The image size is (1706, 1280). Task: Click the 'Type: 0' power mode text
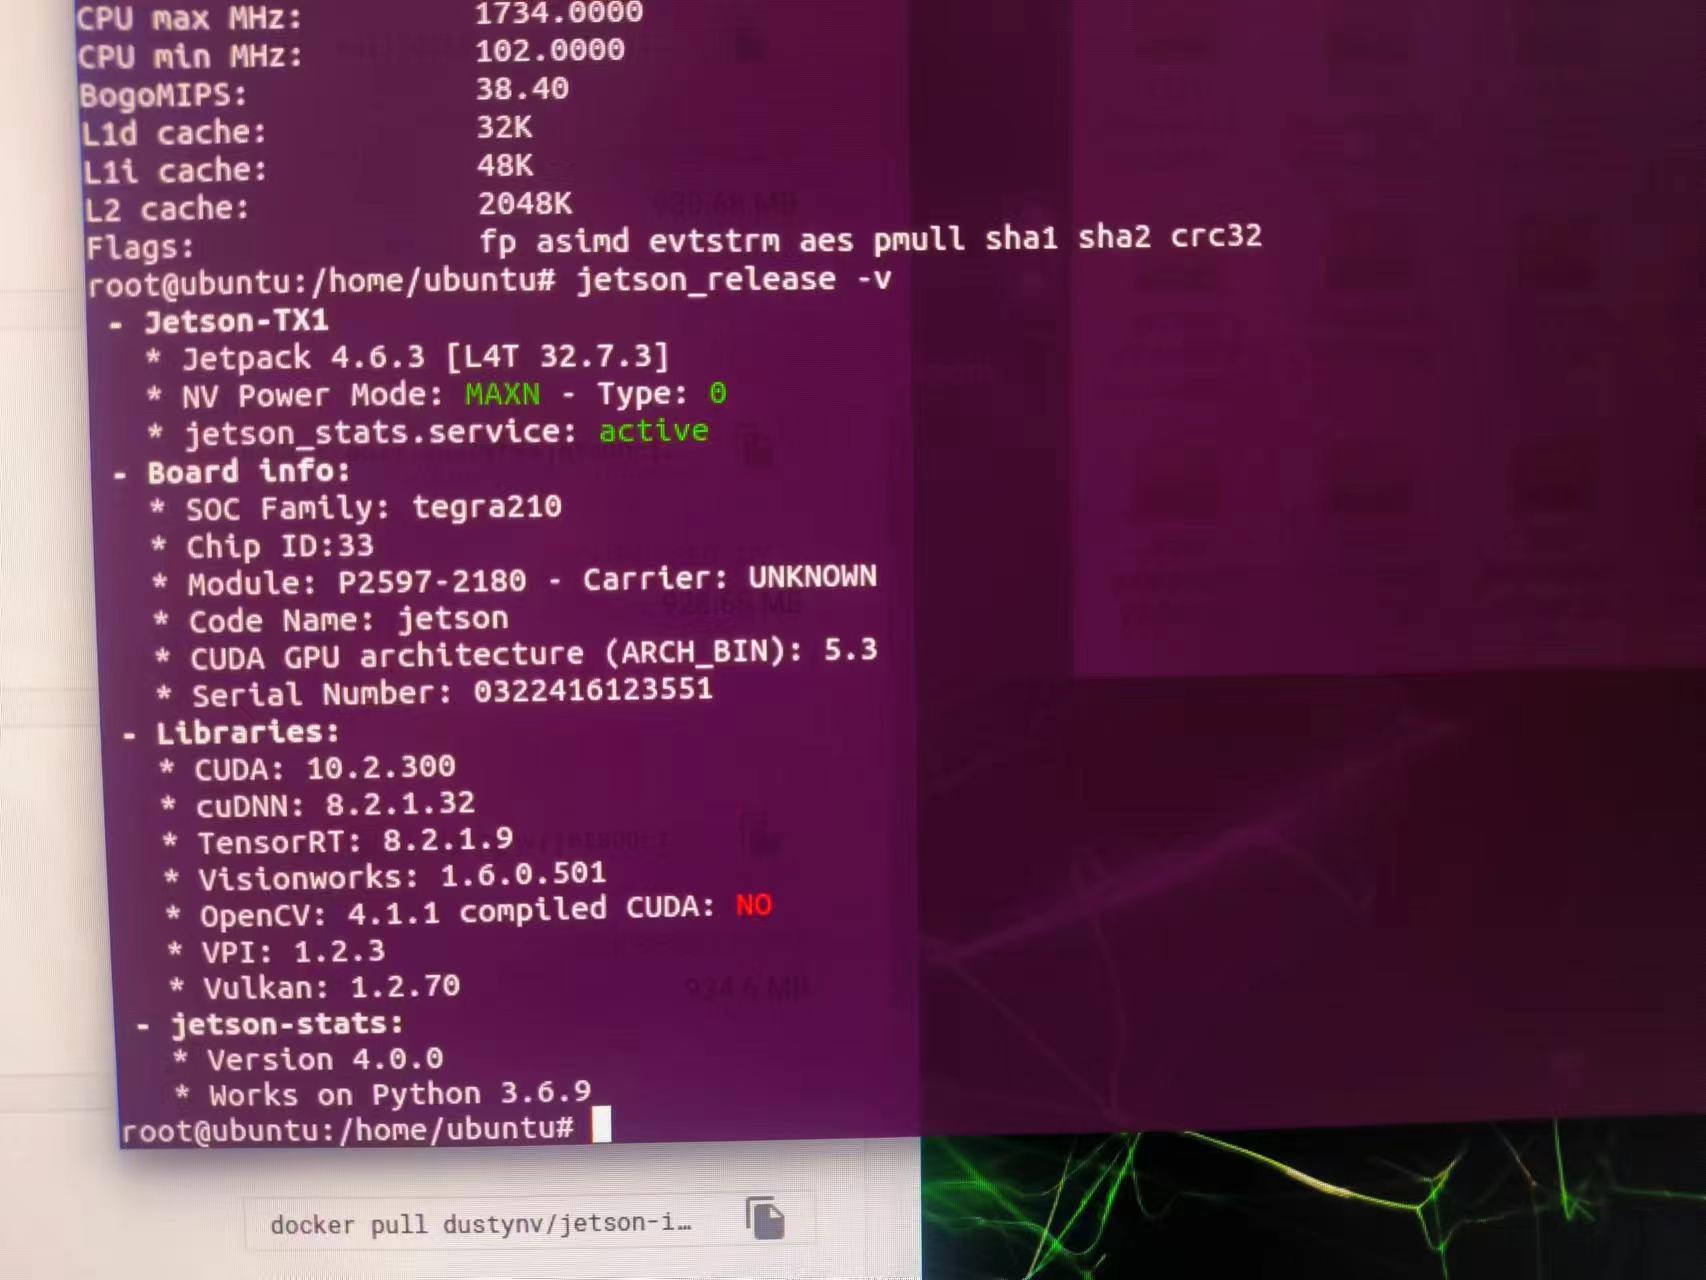(662, 393)
